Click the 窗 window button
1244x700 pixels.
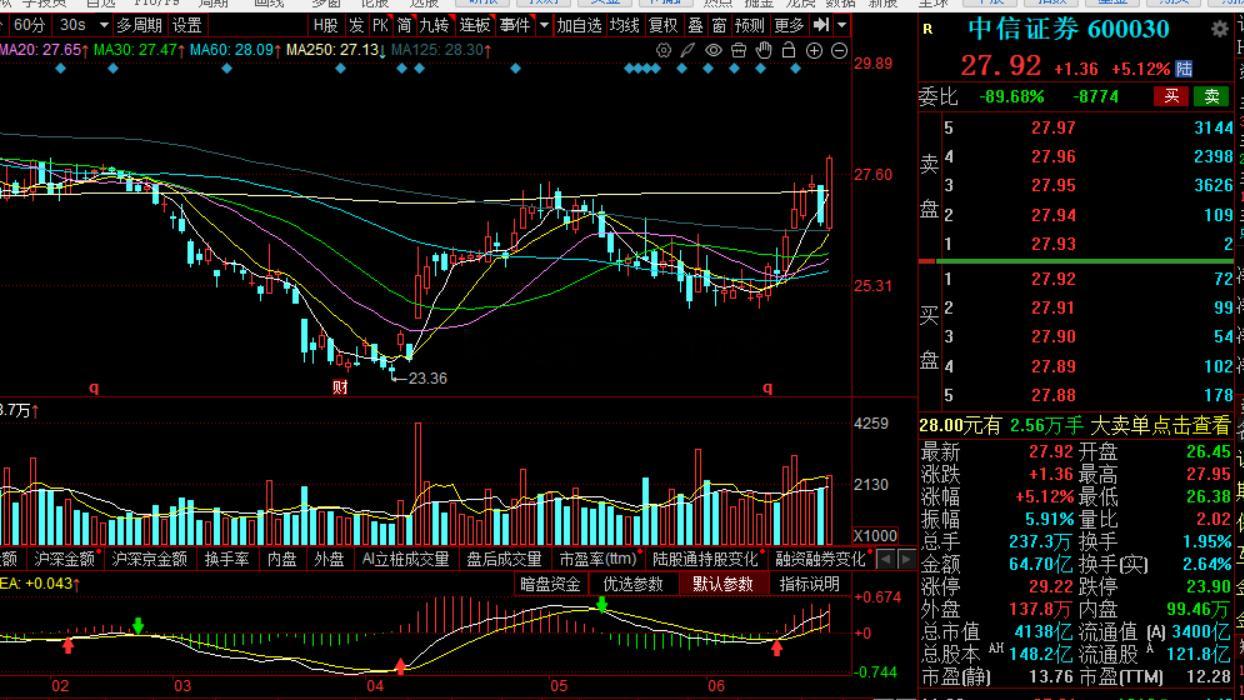(719, 25)
